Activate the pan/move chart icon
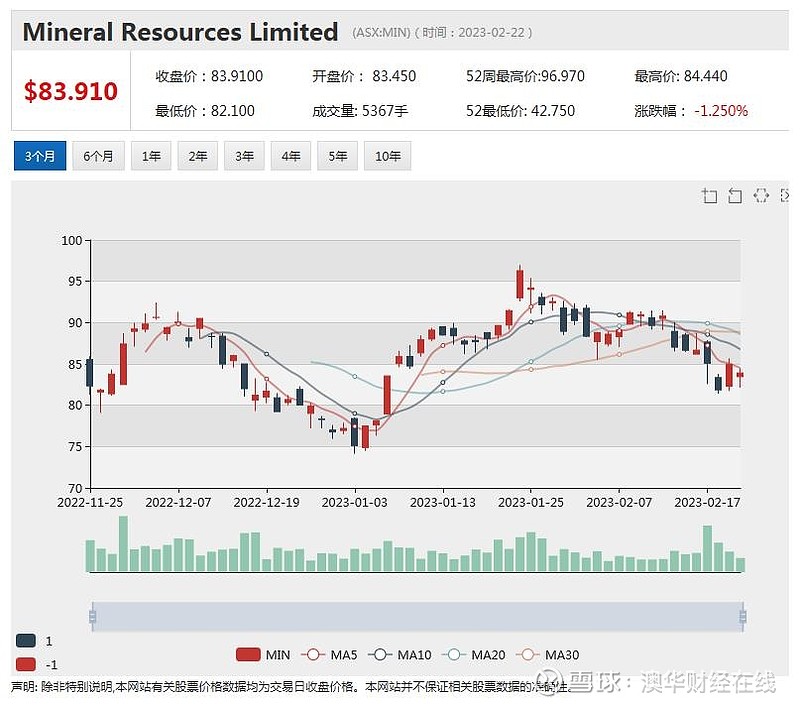The image size is (800, 707). (x=760, y=196)
